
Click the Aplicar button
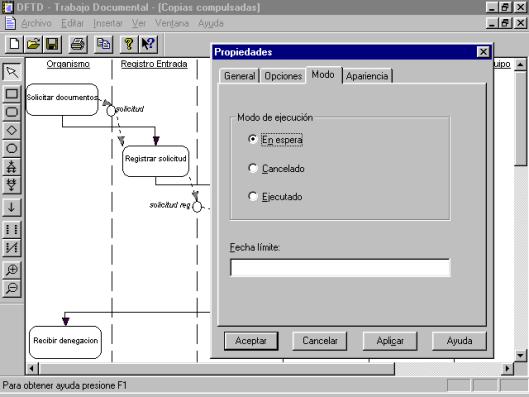(x=390, y=341)
